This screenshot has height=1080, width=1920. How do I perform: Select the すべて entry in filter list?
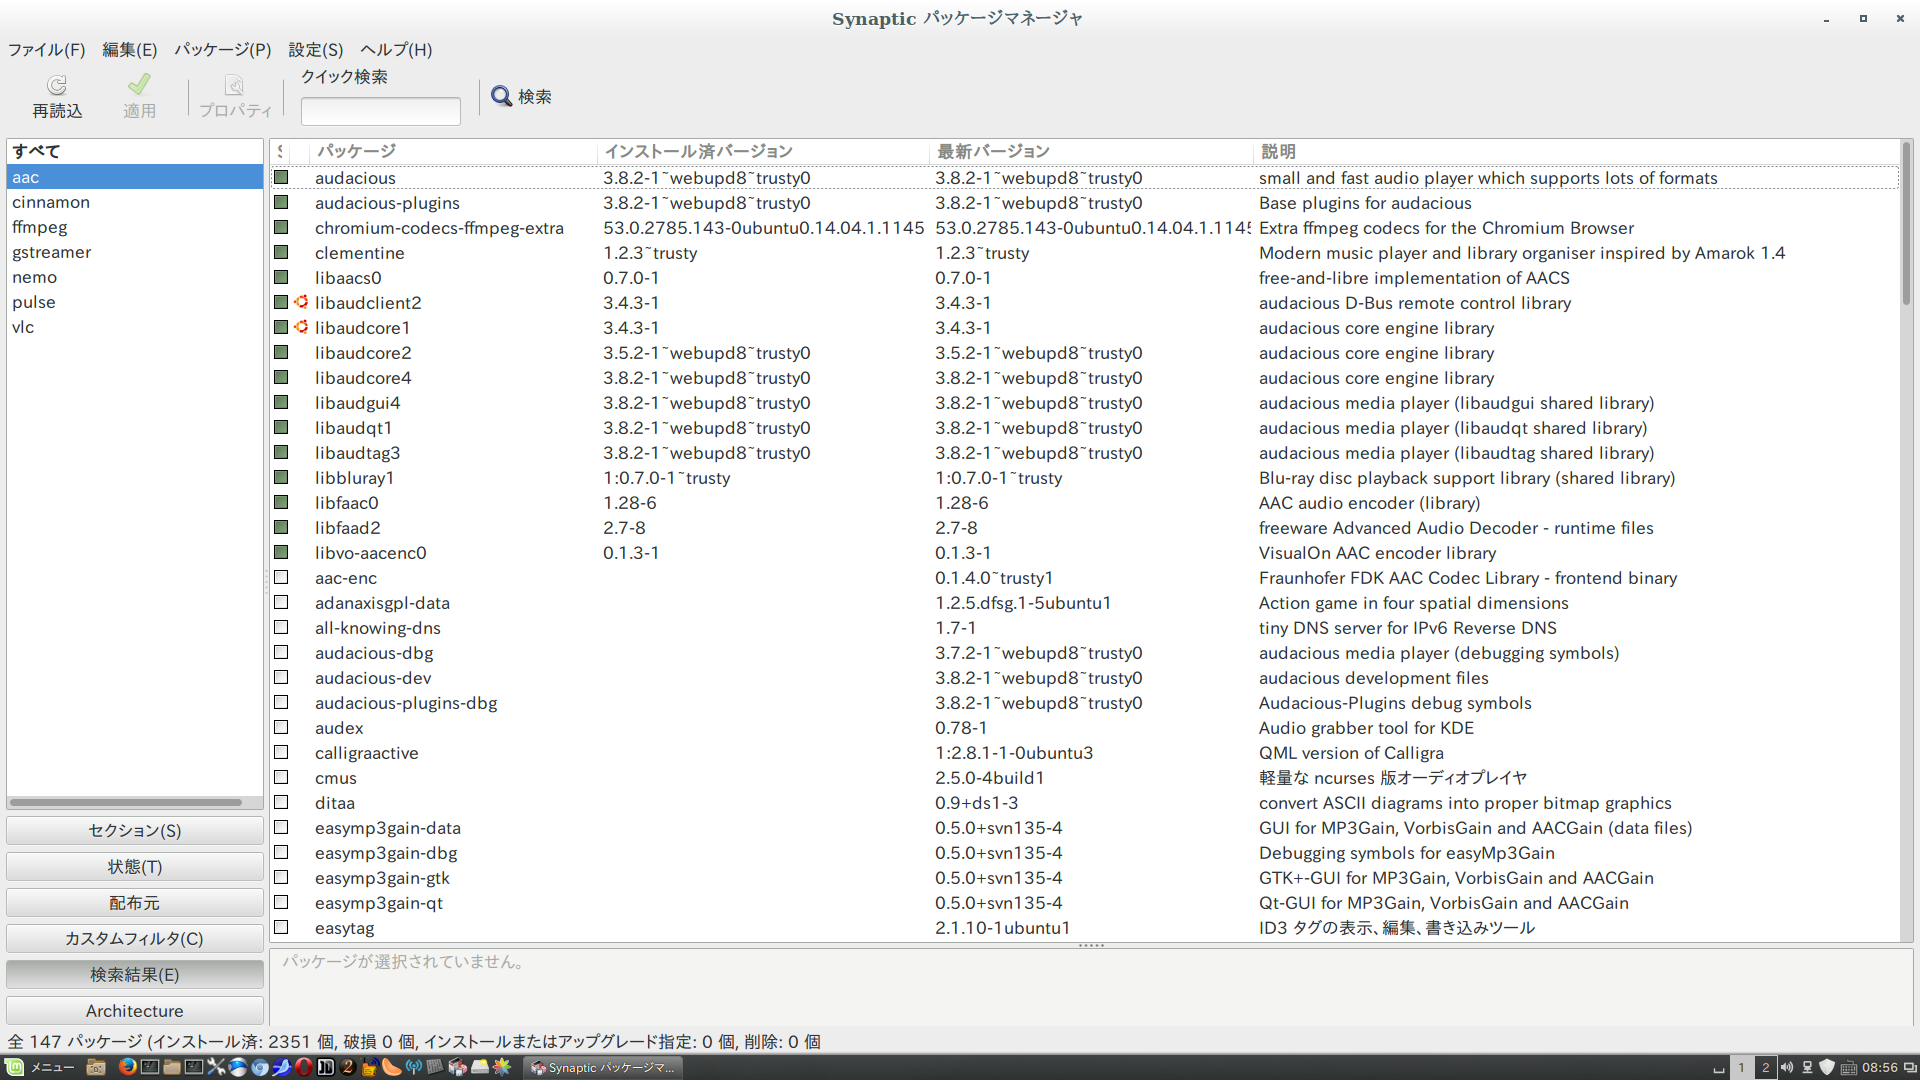click(x=135, y=151)
